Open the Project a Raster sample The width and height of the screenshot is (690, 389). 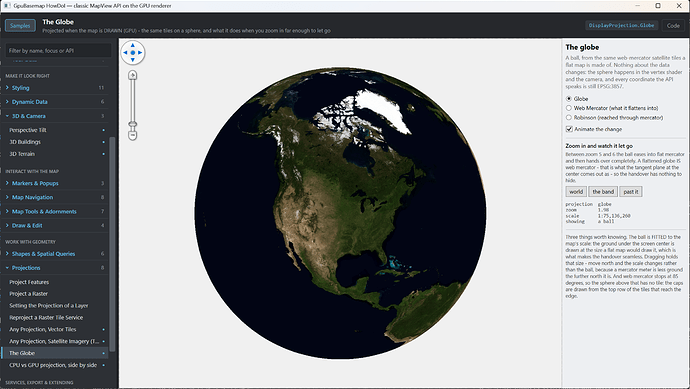(x=55, y=294)
